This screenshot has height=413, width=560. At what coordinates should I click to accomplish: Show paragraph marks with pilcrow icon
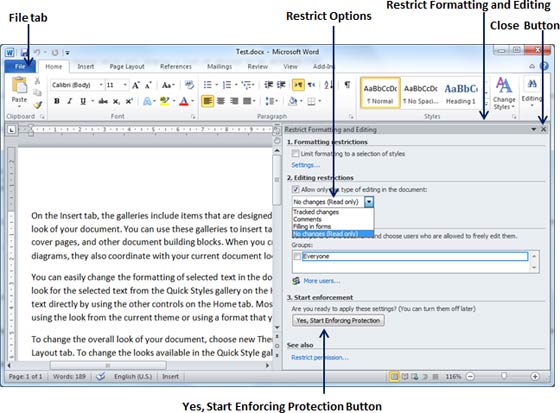[347, 85]
